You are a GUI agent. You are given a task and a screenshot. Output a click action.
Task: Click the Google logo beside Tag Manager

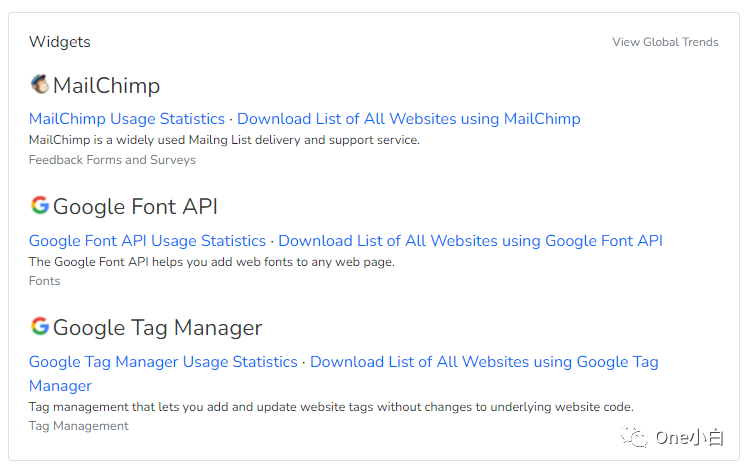39,326
